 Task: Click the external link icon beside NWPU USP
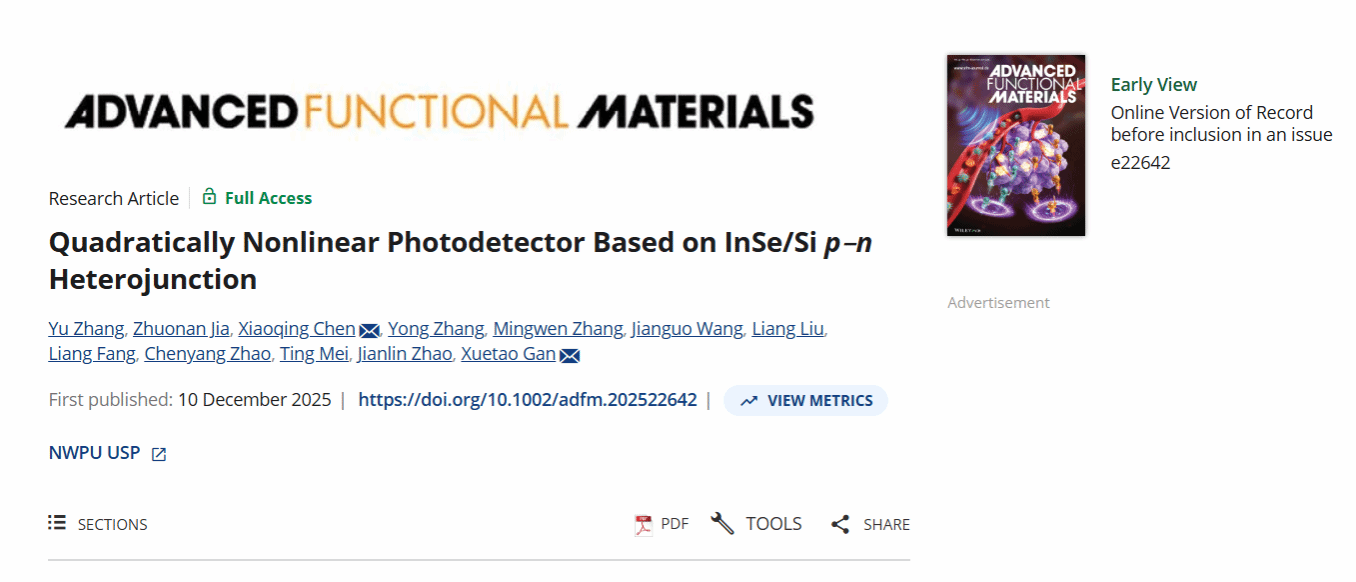click(158, 454)
